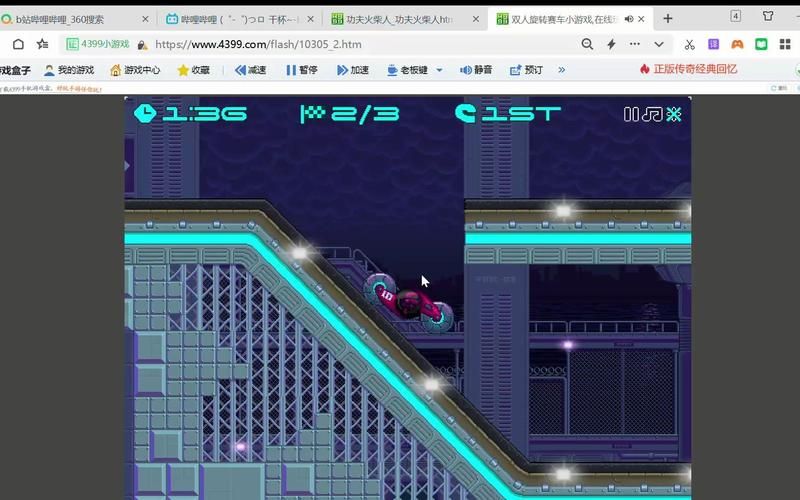
Task: Click the 预订 button
Action: tap(526, 70)
